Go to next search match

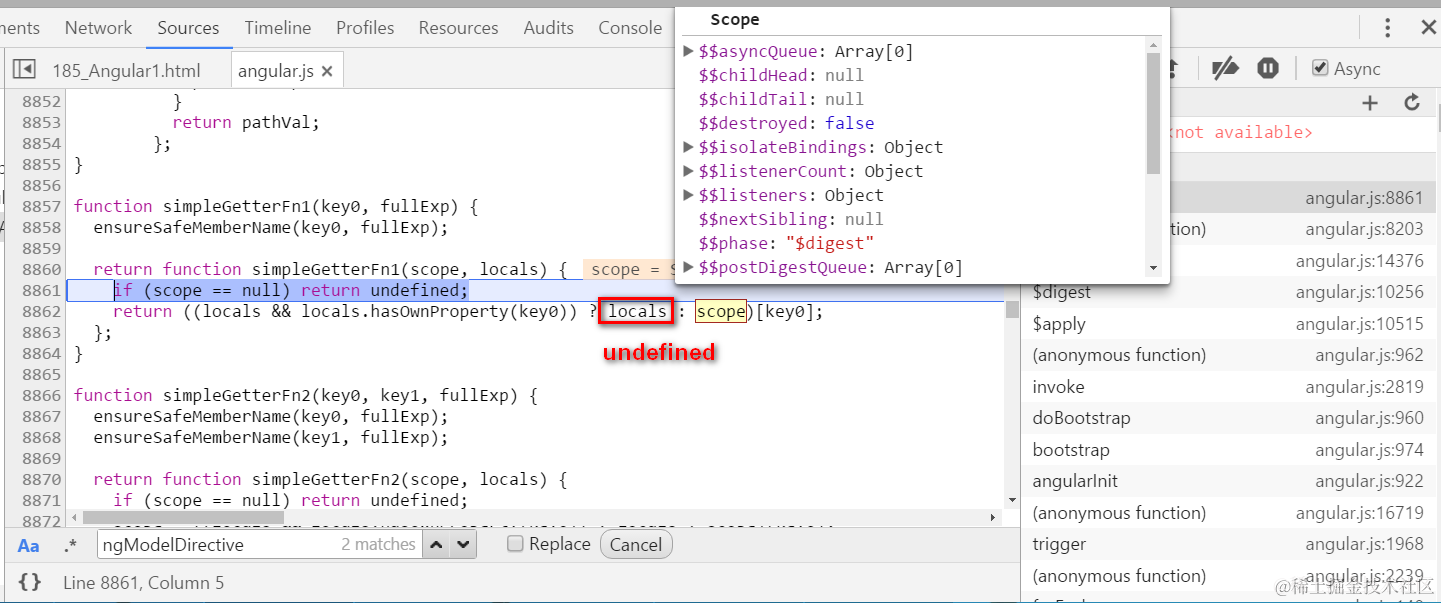[462, 545]
